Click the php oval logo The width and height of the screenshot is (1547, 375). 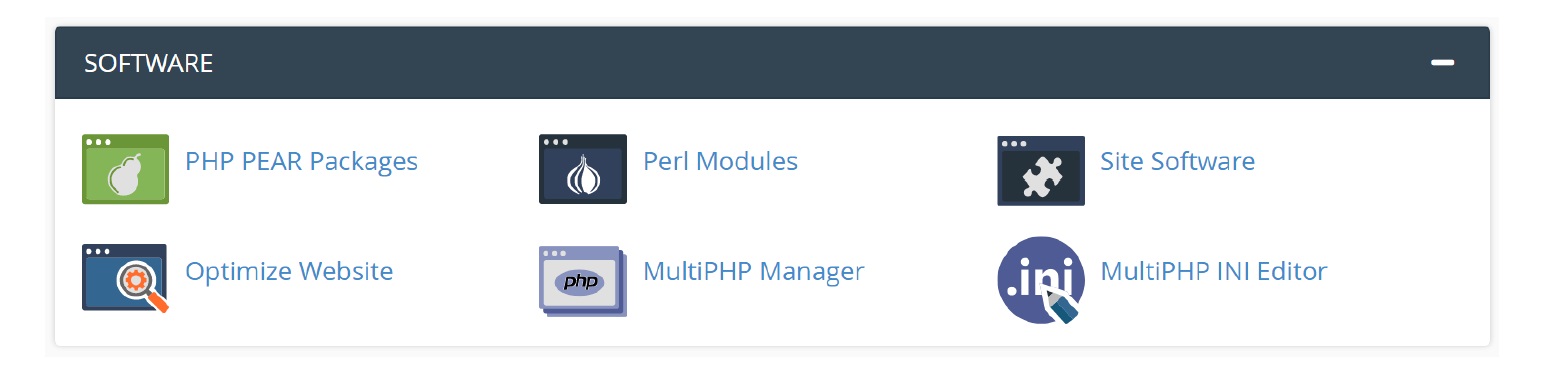point(580,282)
